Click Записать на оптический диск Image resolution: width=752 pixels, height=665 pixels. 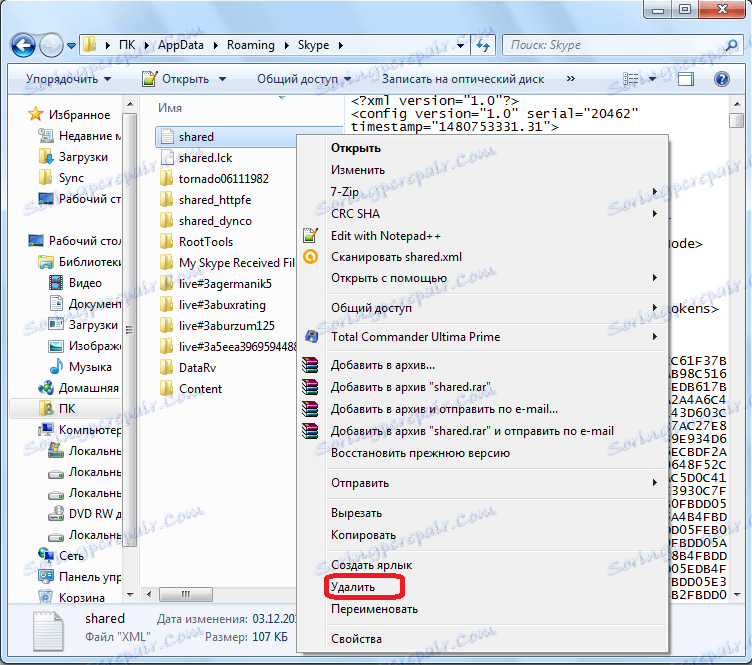click(463, 79)
